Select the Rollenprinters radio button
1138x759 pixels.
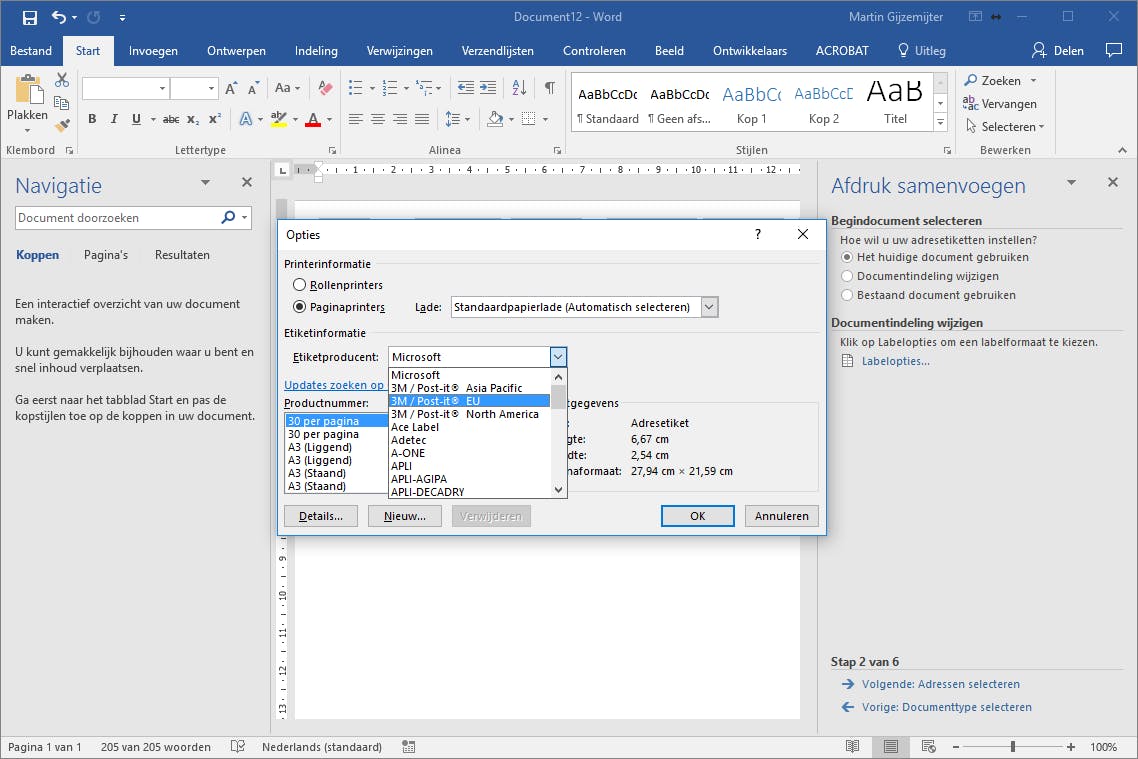coord(299,286)
